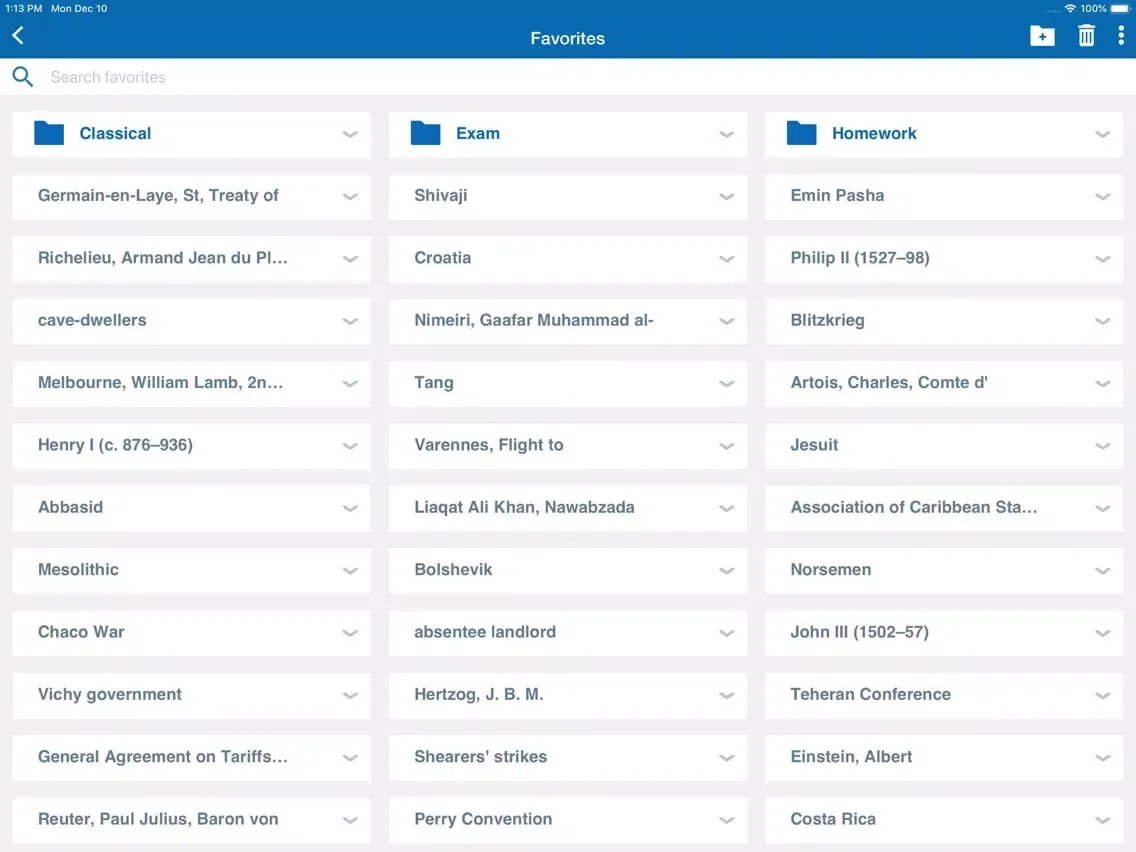Expand chevron for Einstein, Albert
Screen dimensions: 1136x852
click(1103, 758)
